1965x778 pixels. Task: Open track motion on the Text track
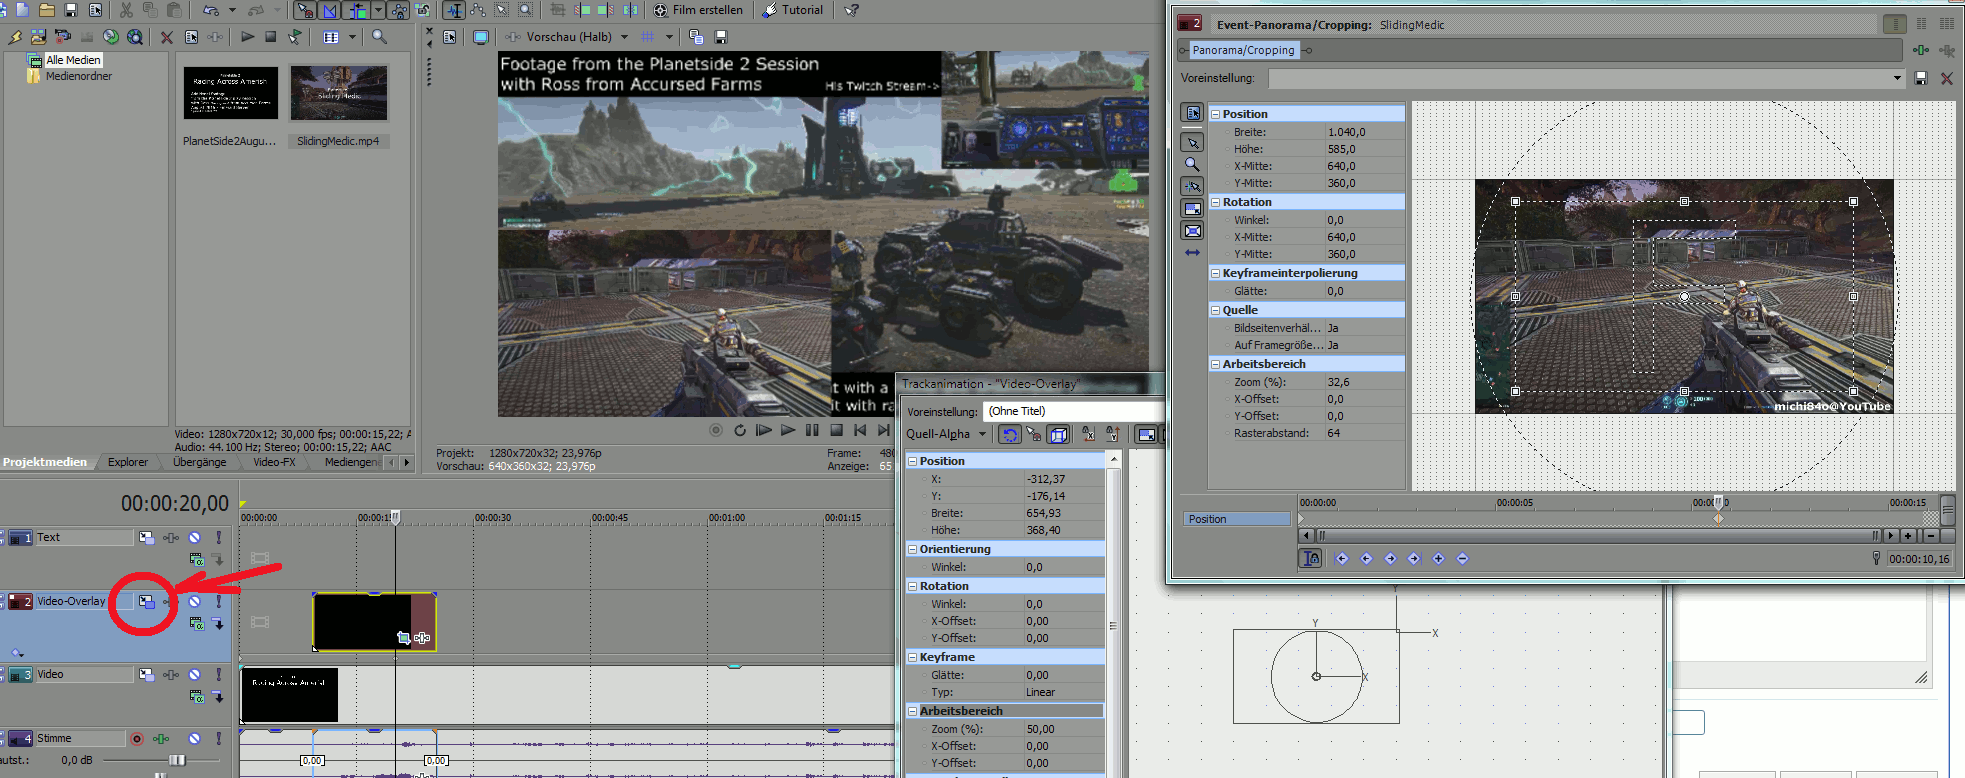pos(146,538)
